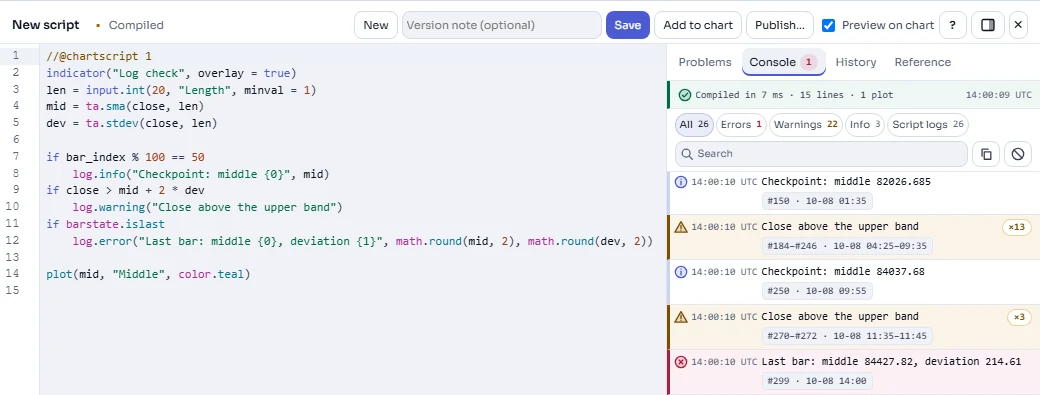Click the Checkpoint: middle 84037.68 message

(x=843, y=272)
